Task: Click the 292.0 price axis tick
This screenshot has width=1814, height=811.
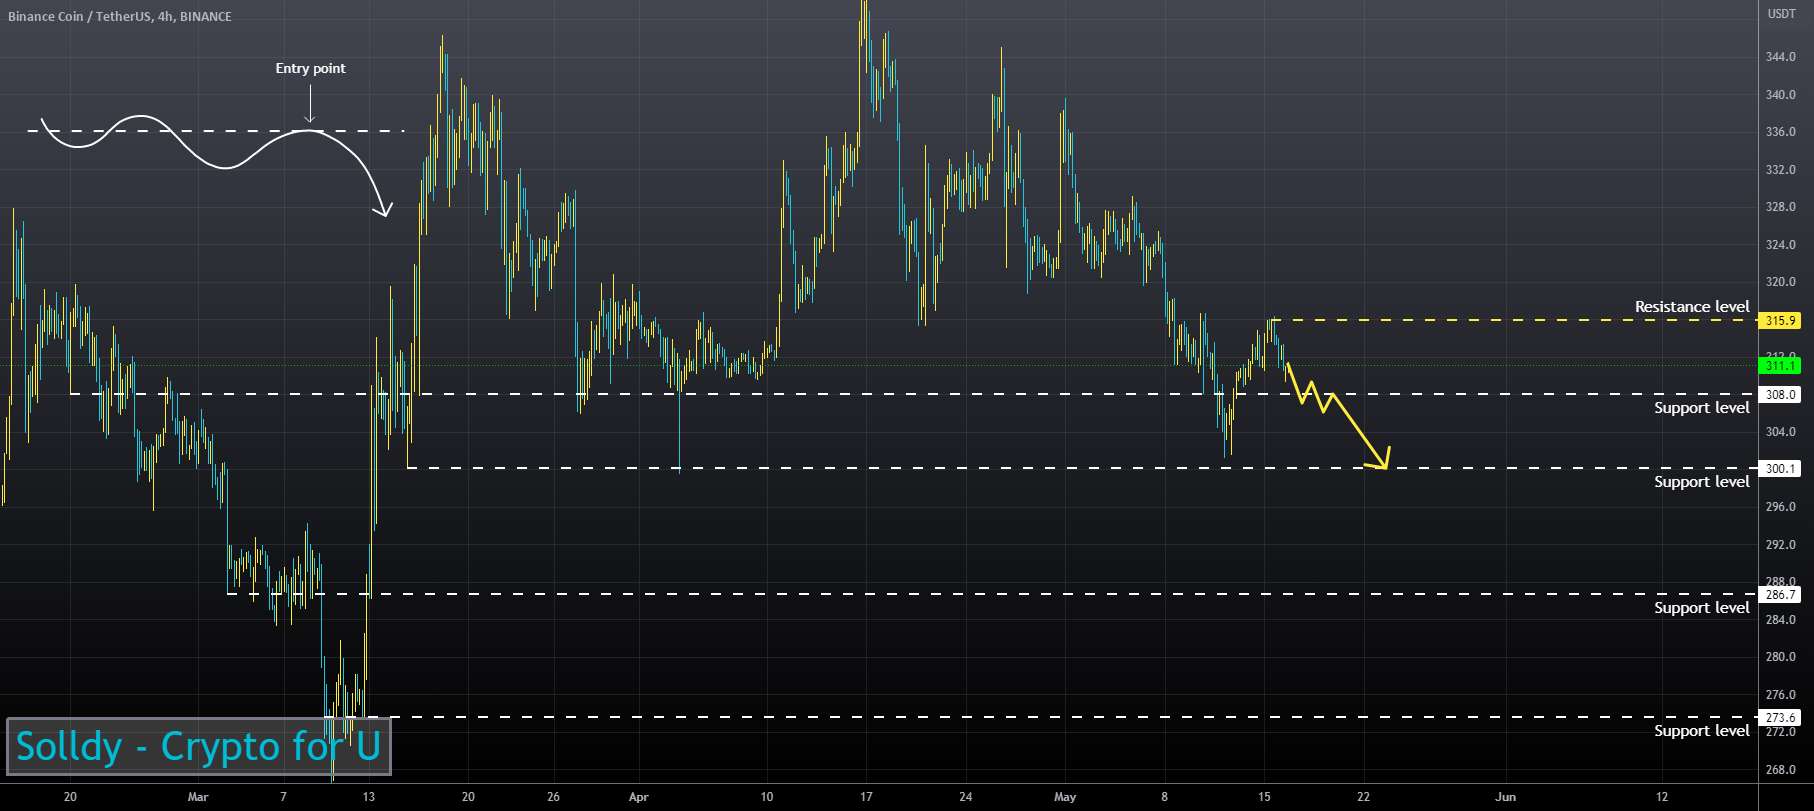Action: click(1780, 545)
